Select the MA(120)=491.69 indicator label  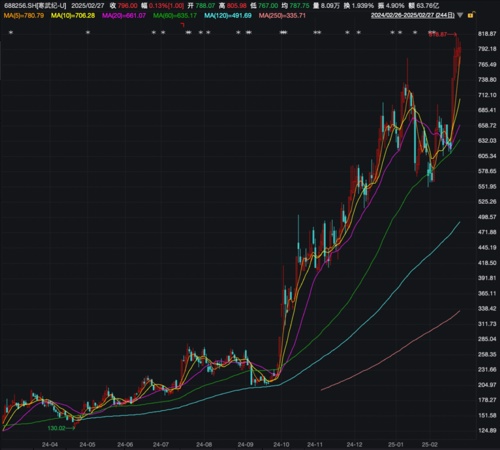click(228, 15)
